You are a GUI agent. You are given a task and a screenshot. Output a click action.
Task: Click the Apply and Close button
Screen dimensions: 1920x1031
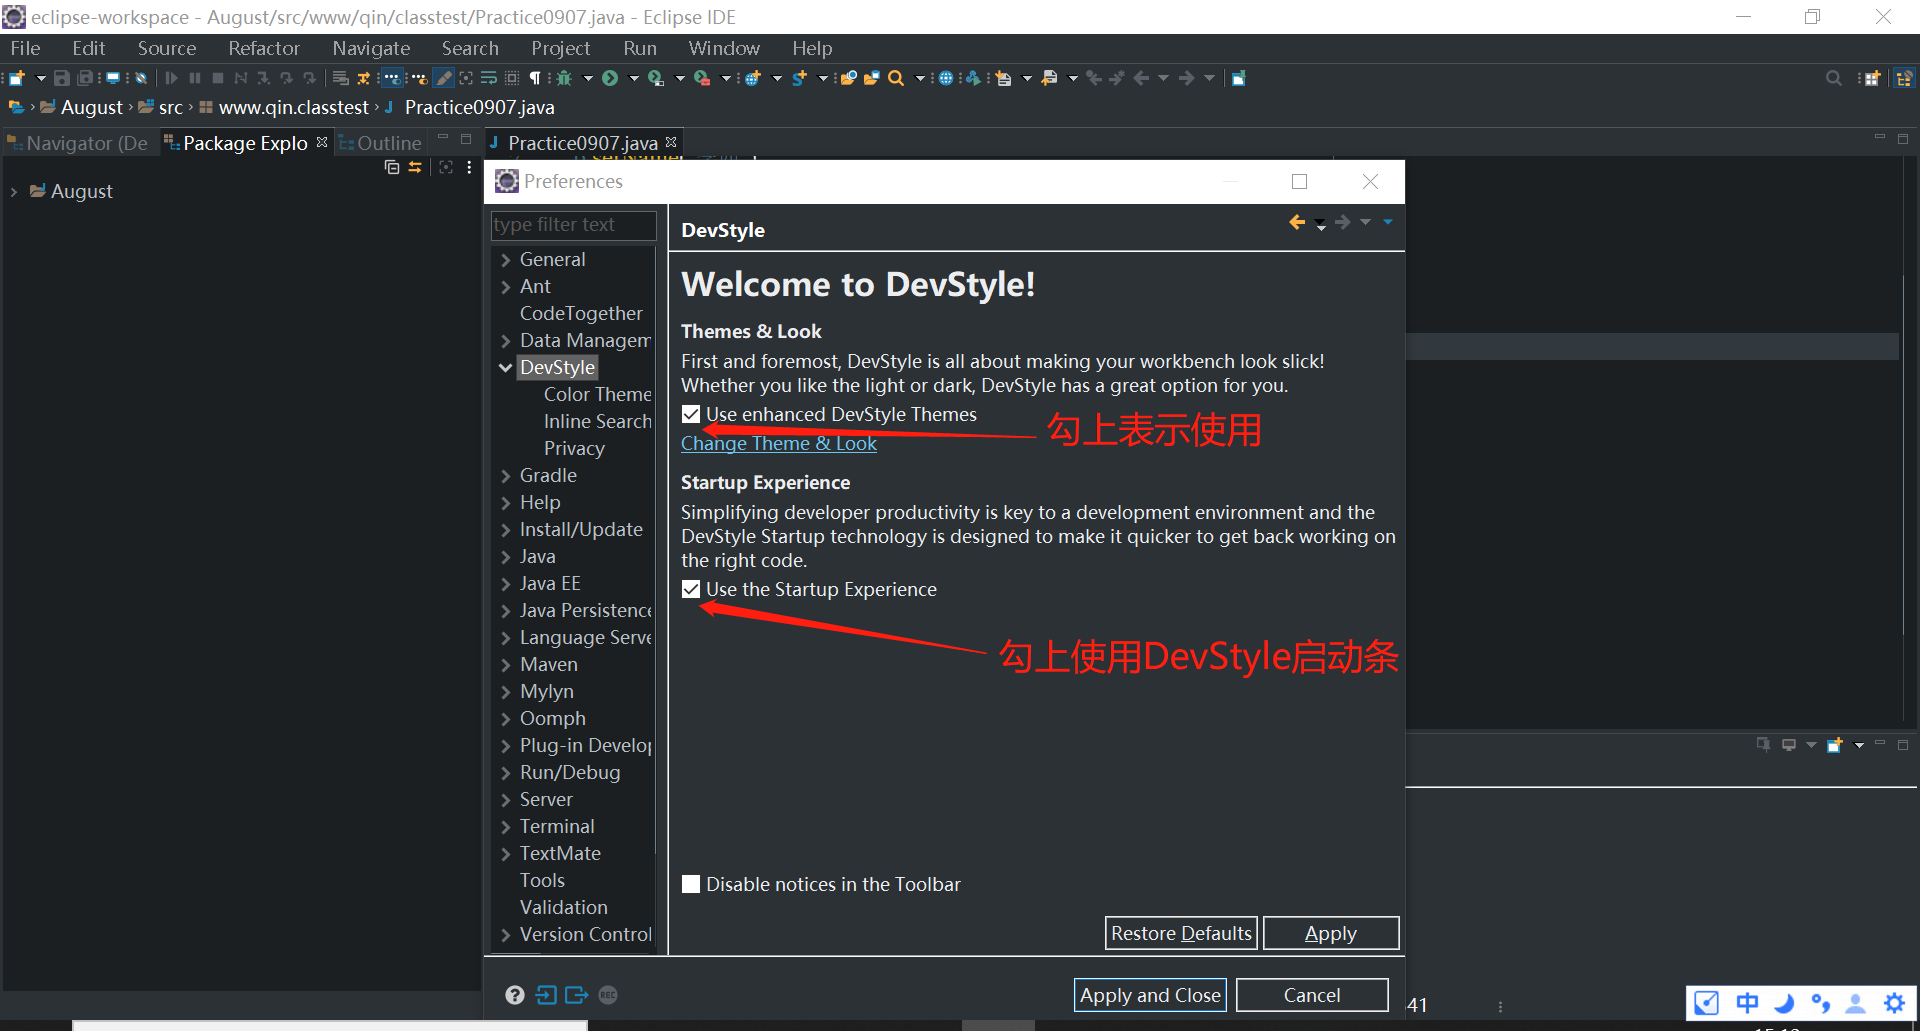pyautogui.click(x=1150, y=995)
